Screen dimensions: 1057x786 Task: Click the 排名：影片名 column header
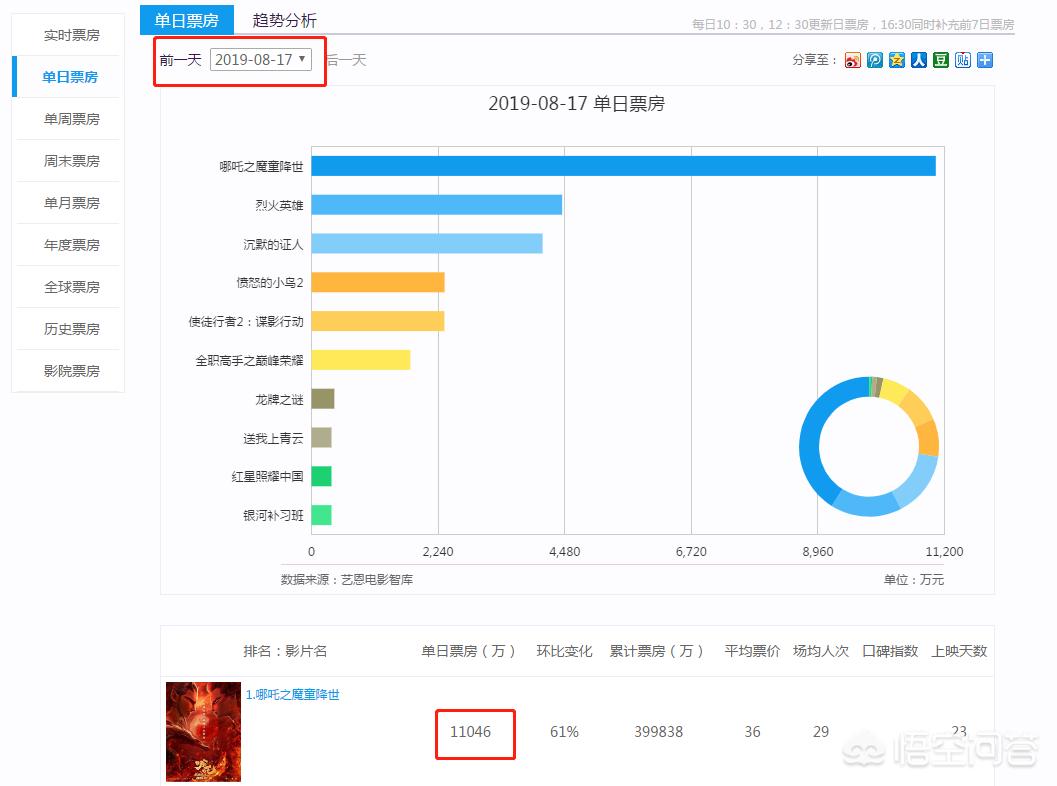point(285,651)
